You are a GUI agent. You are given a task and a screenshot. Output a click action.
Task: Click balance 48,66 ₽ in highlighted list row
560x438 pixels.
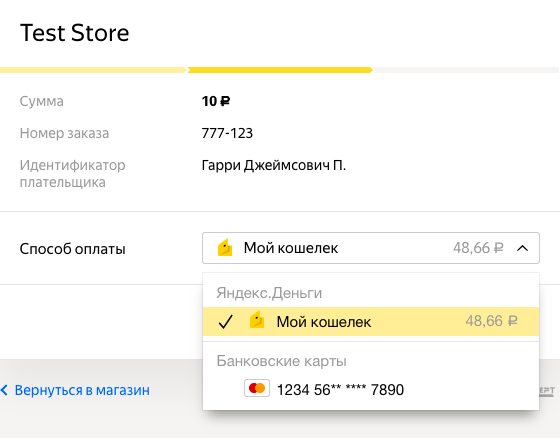pyautogui.click(x=491, y=321)
